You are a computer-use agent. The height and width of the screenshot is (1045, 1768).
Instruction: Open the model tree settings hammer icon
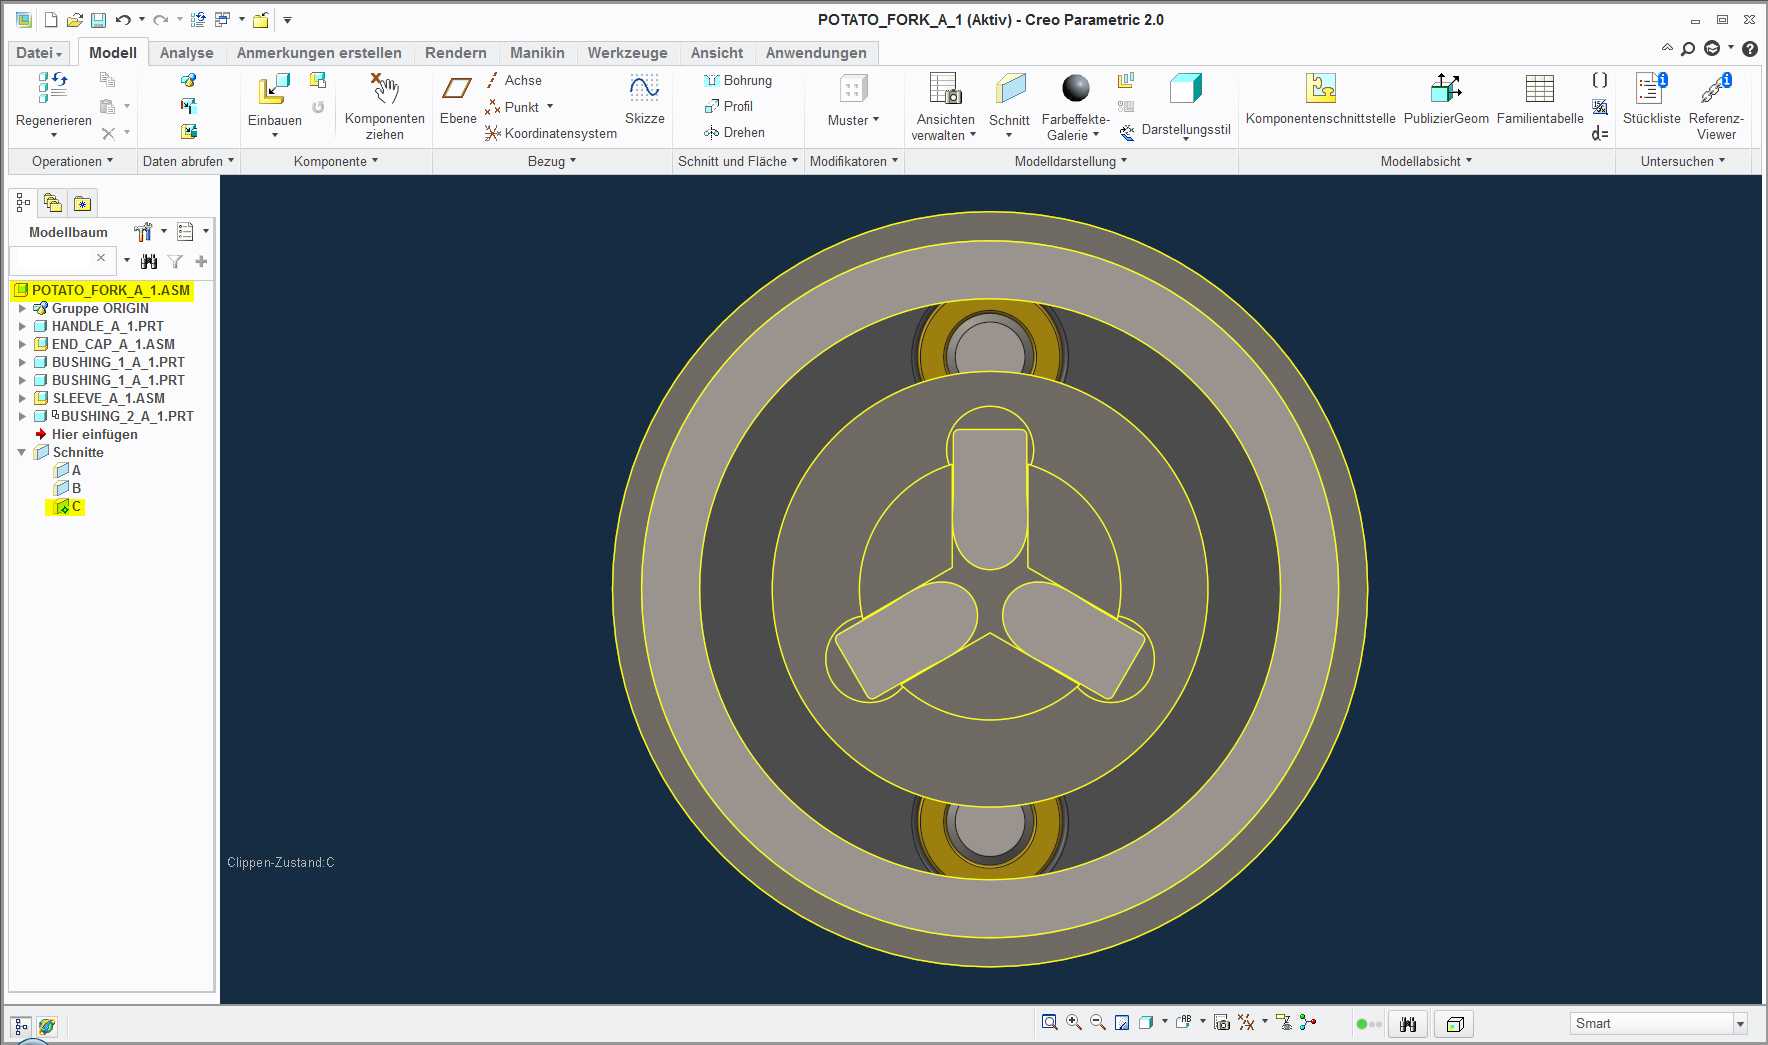(x=143, y=232)
